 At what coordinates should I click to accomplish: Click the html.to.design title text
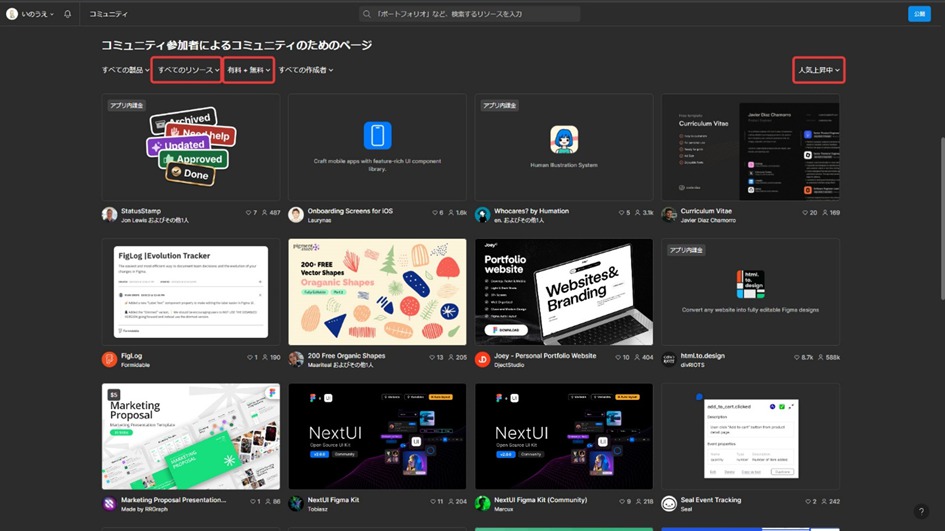tap(703, 356)
